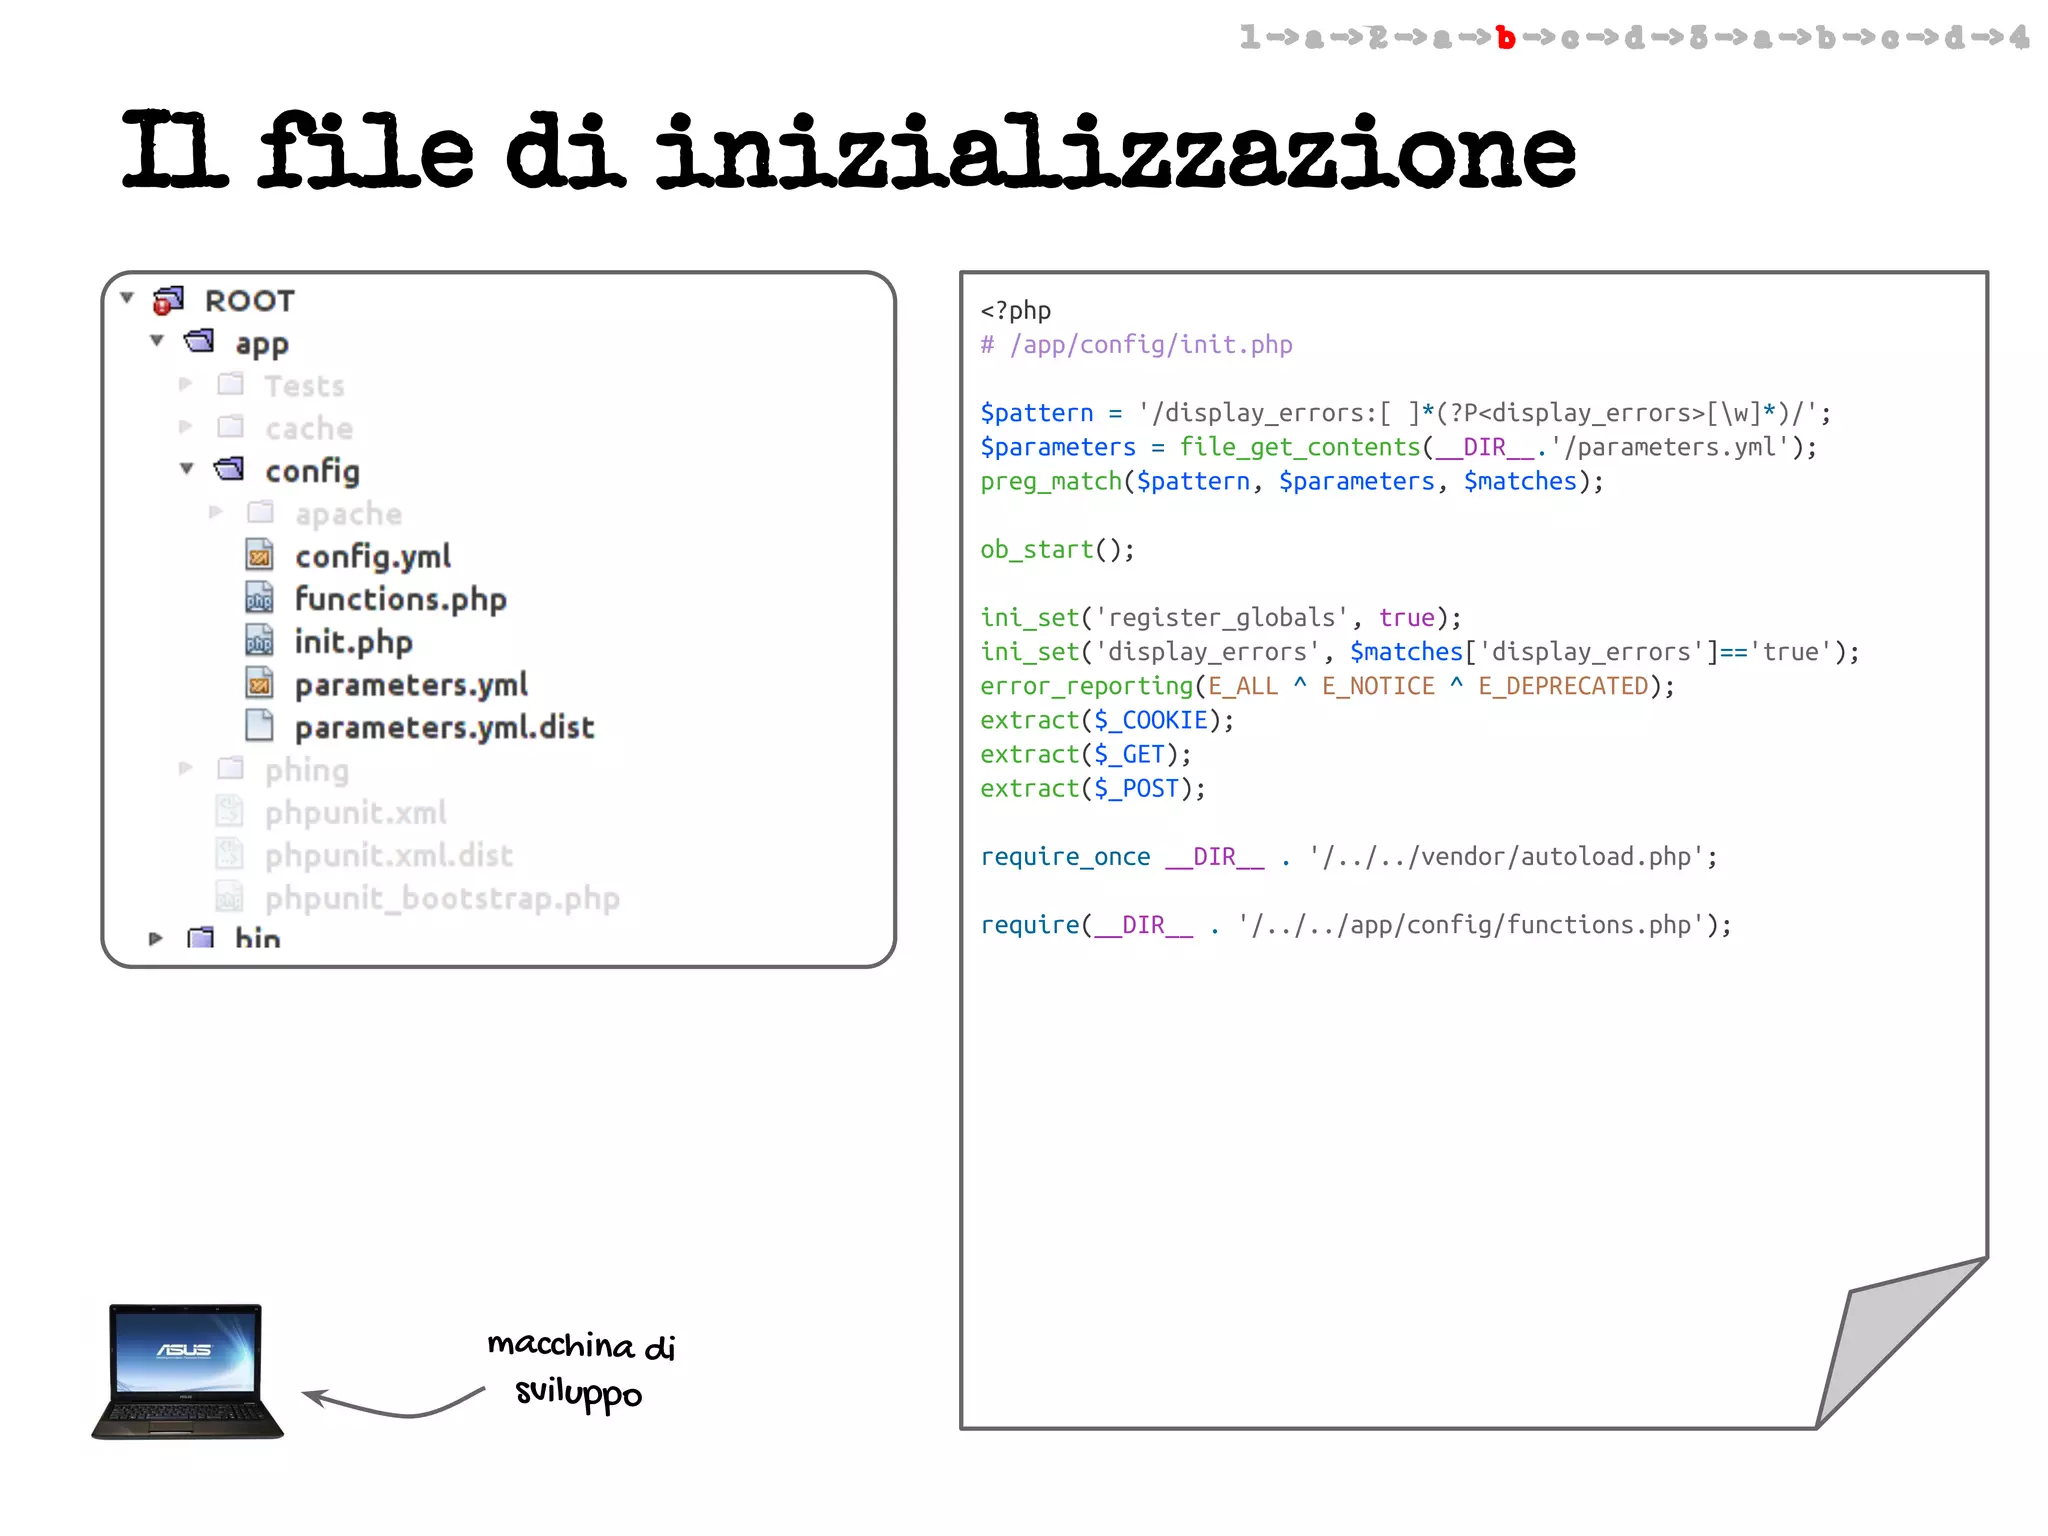Expand the apache folder arrow
The height and width of the screenshot is (1536, 2048).
215,512
